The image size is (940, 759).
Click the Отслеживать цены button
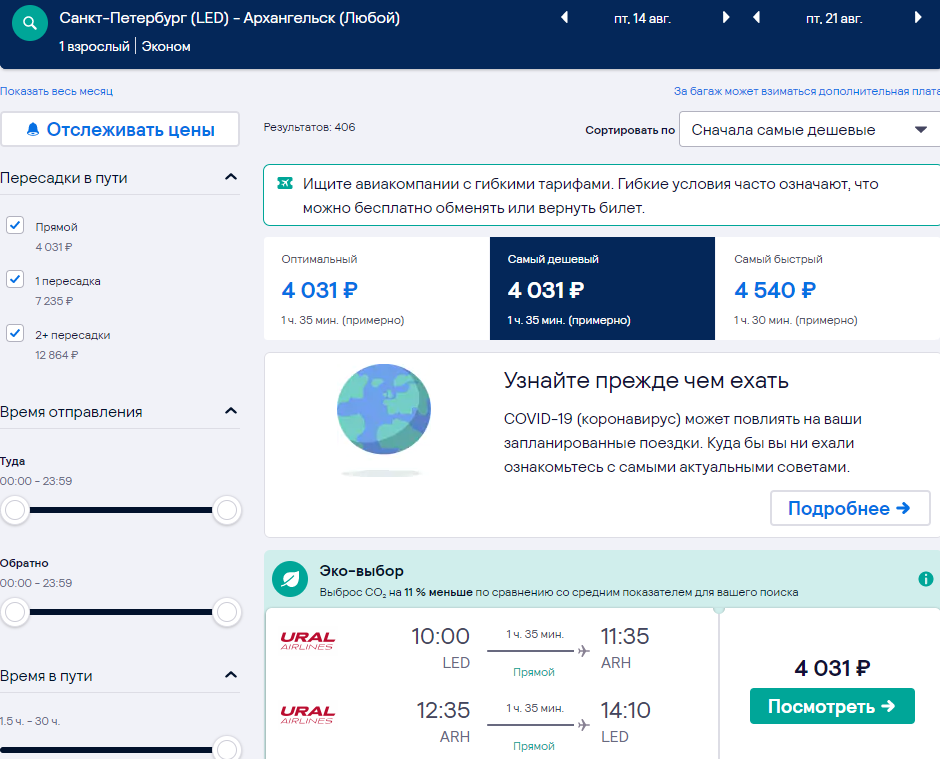click(x=120, y=129)
